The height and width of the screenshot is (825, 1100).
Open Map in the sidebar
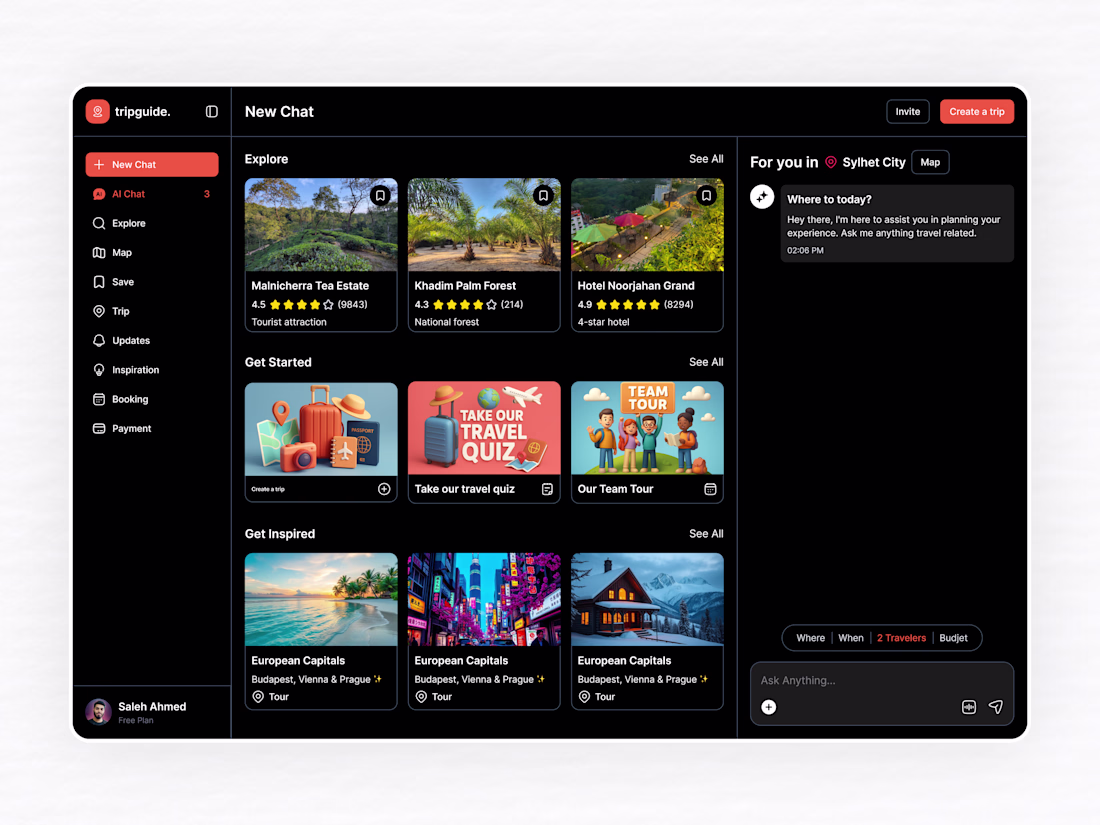coord(152,253)
